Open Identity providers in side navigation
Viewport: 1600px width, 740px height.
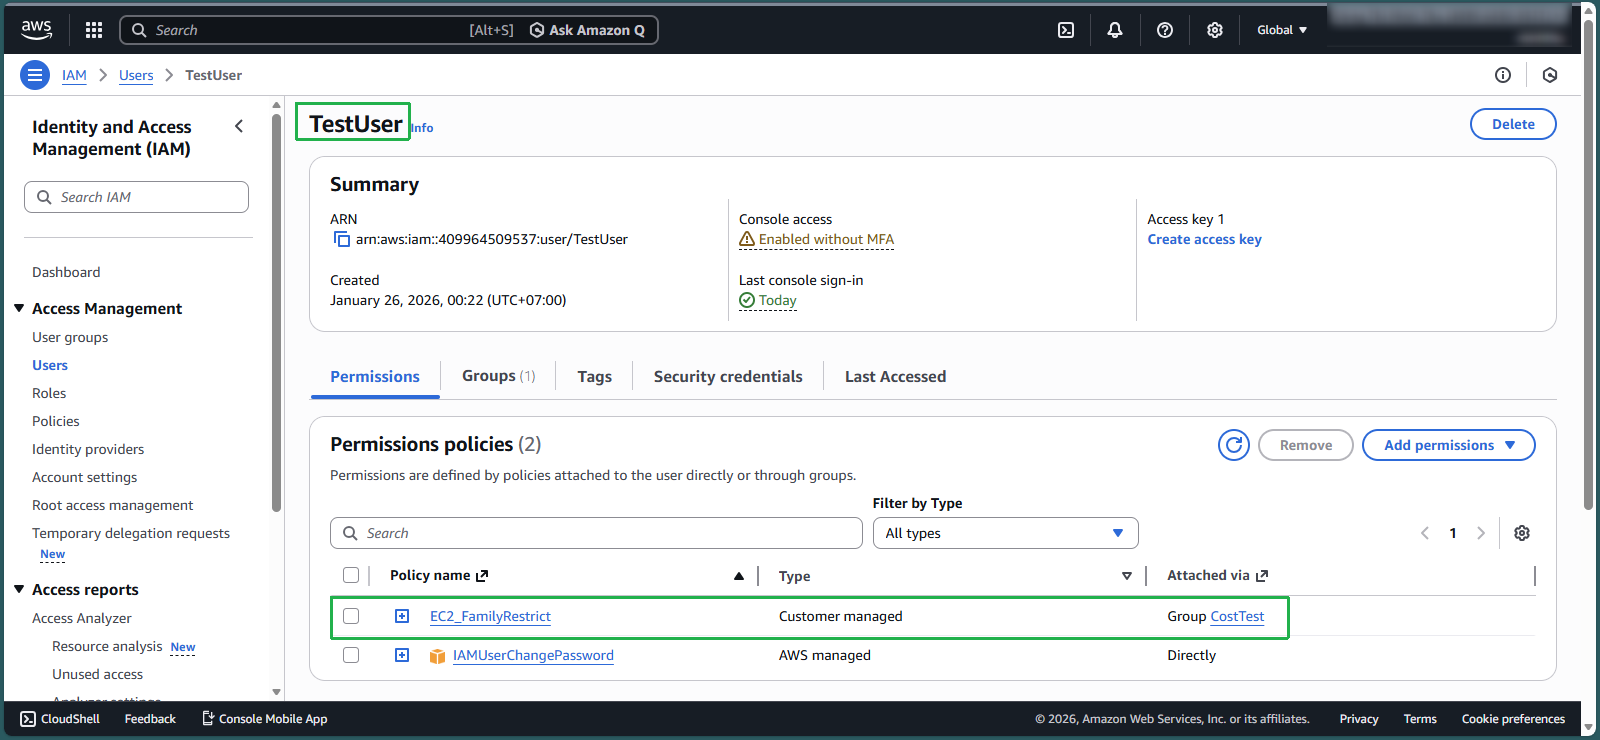(88, 449)
